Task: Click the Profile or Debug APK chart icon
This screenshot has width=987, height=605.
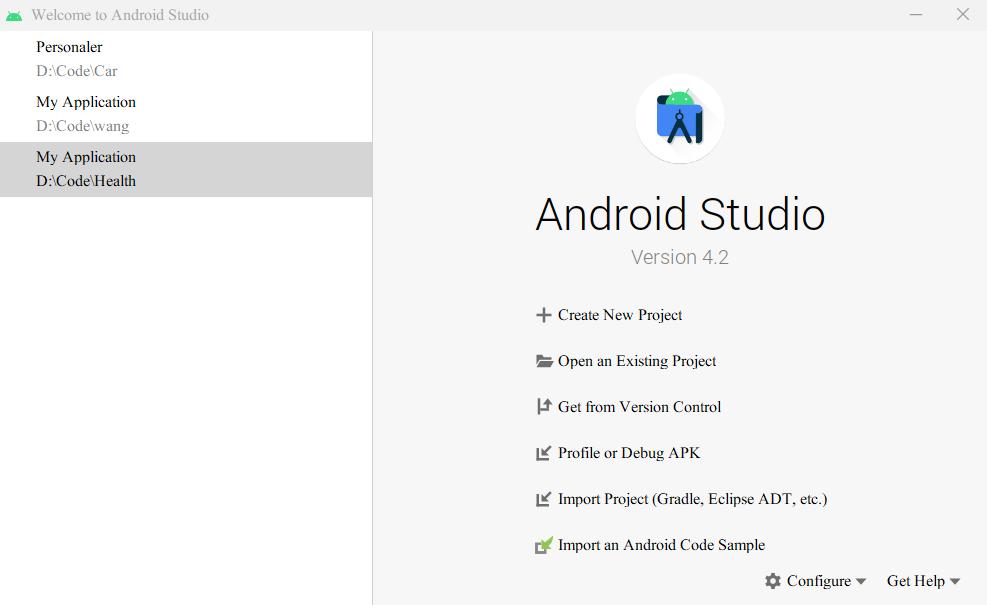Action: (544, 453)
